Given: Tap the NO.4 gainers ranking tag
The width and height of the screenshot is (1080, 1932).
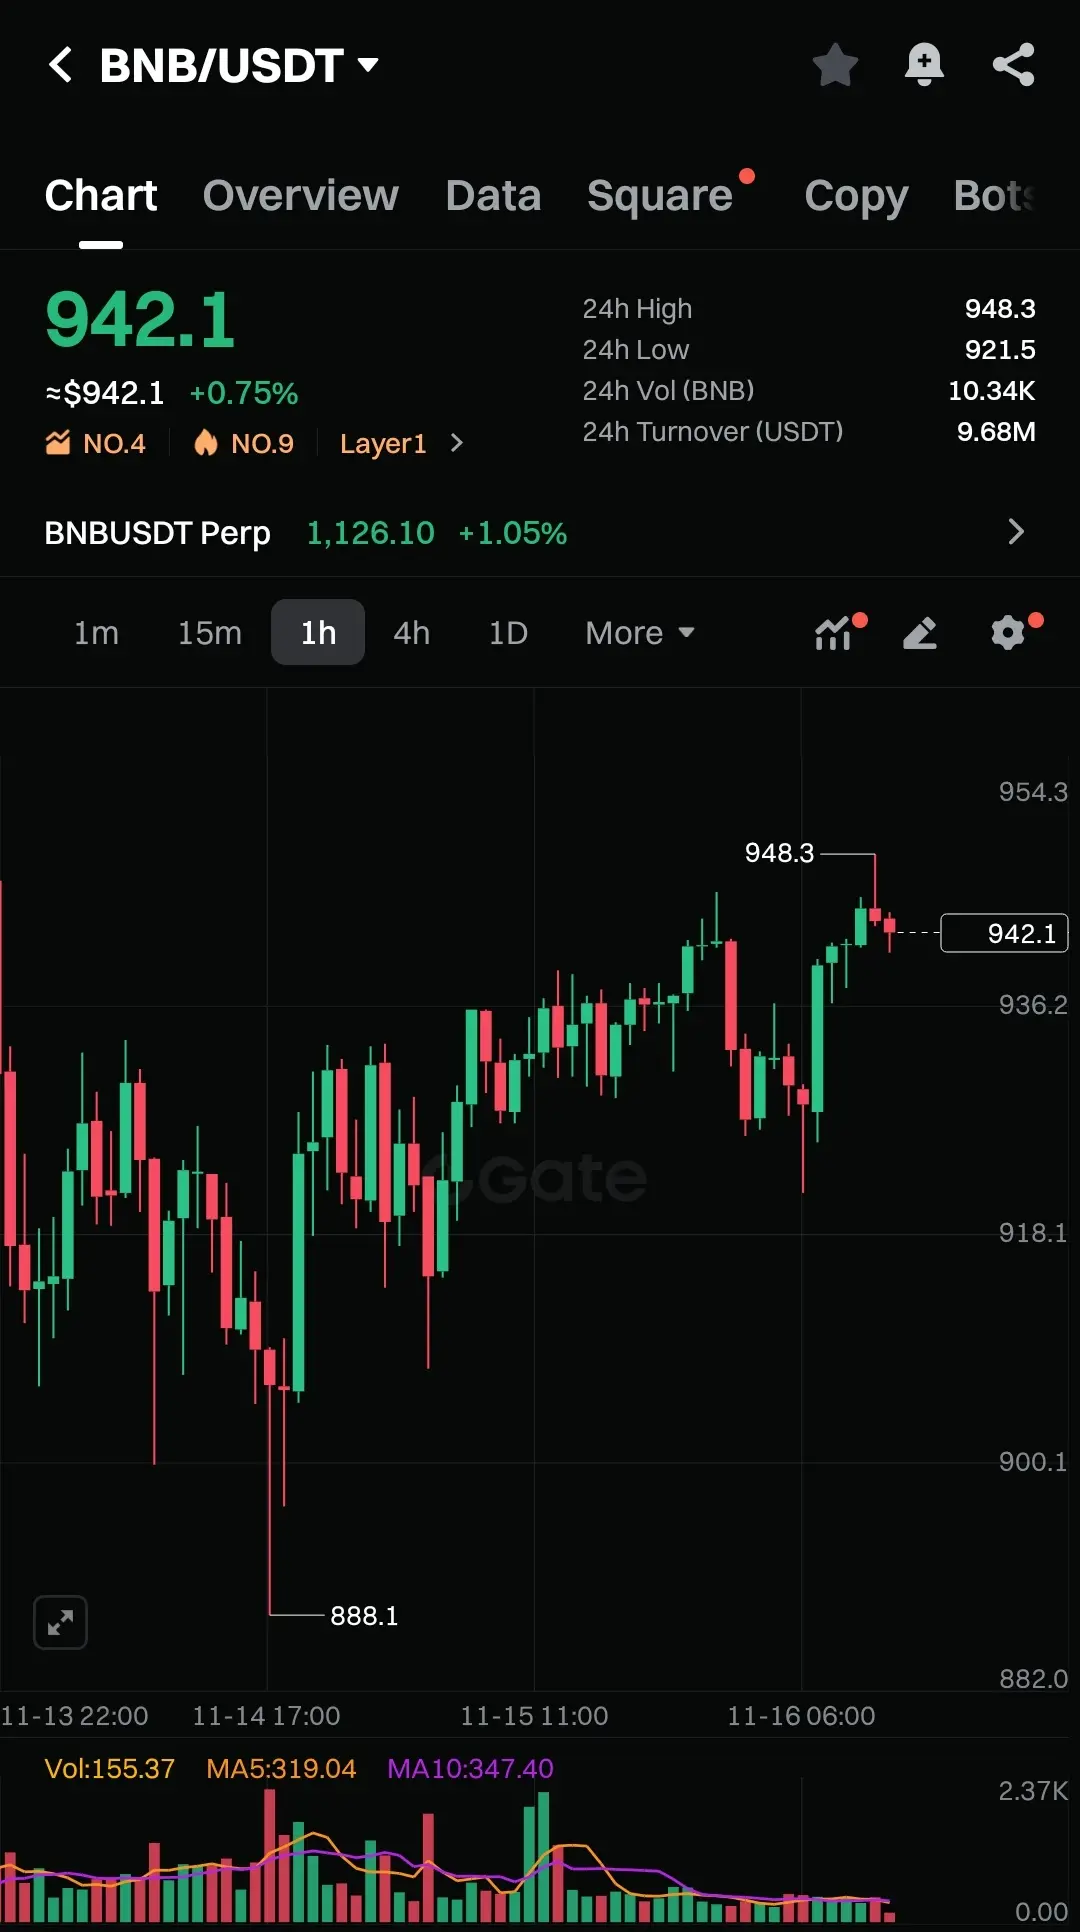Looking at the screenshot, I should click(x=96, y=443).
